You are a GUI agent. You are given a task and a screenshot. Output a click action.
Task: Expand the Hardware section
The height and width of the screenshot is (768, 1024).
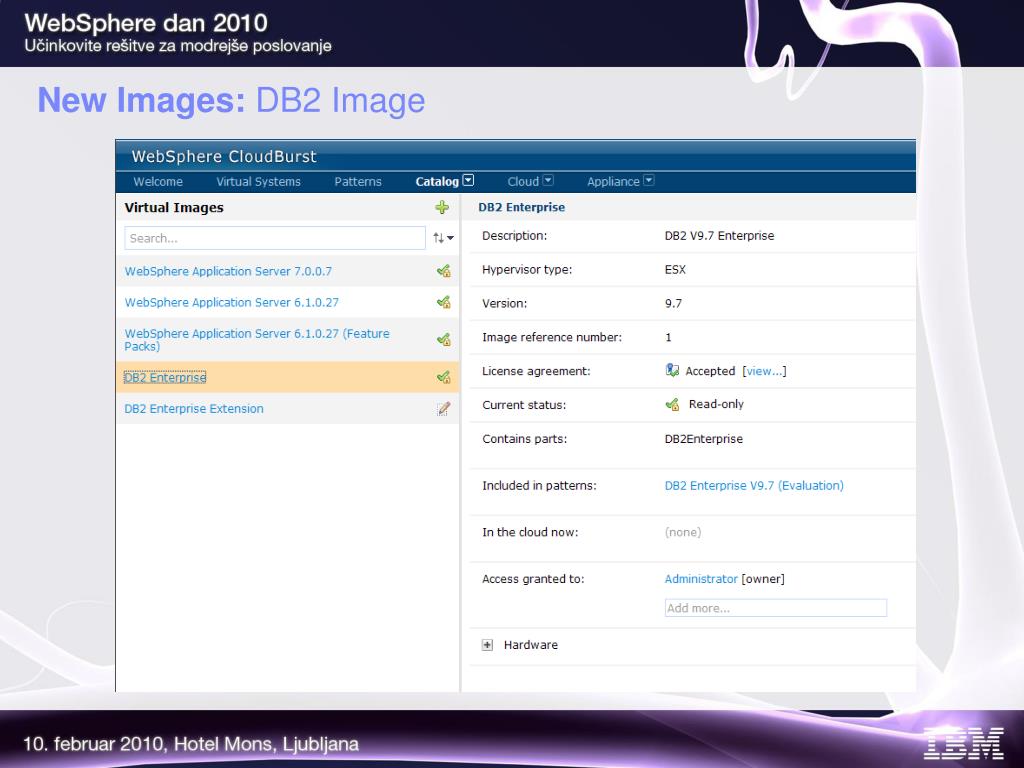[487, 645]
